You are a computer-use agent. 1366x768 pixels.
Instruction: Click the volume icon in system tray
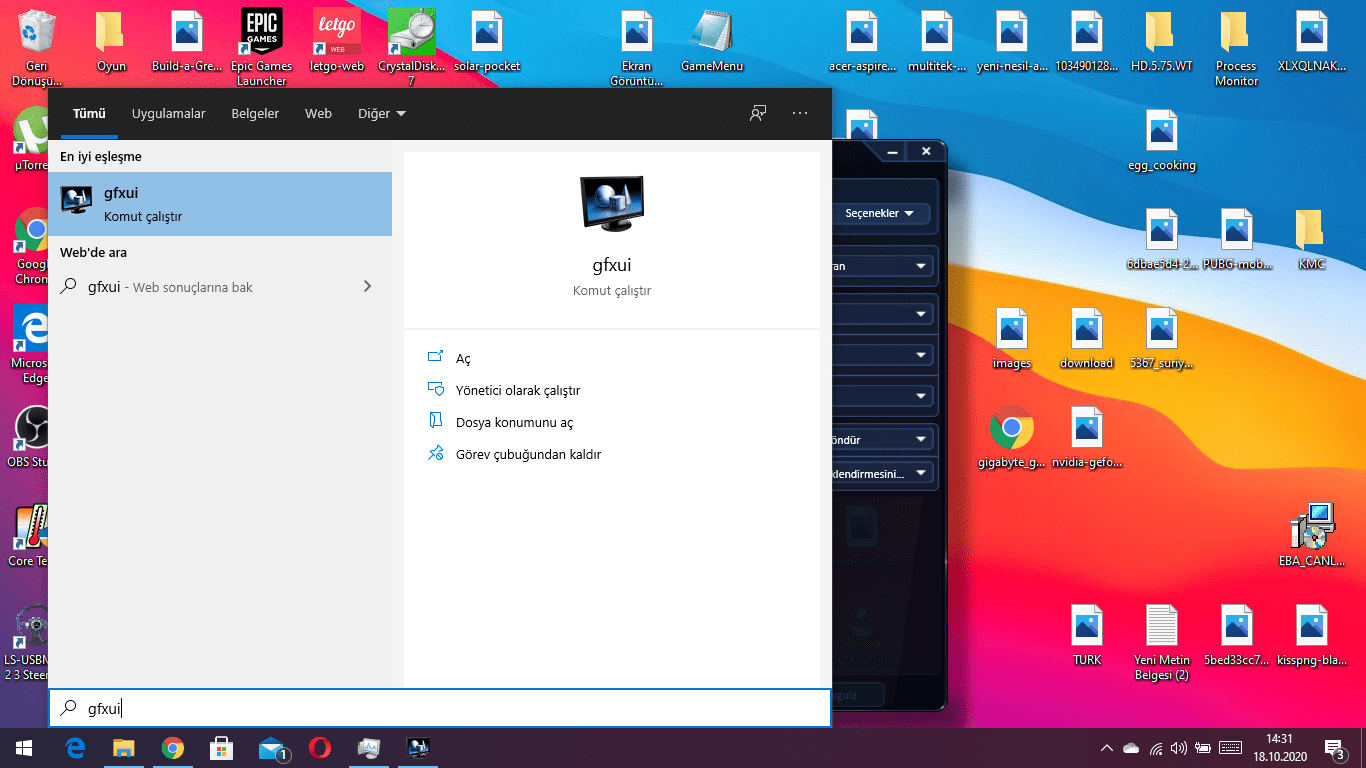(1179, 747)
